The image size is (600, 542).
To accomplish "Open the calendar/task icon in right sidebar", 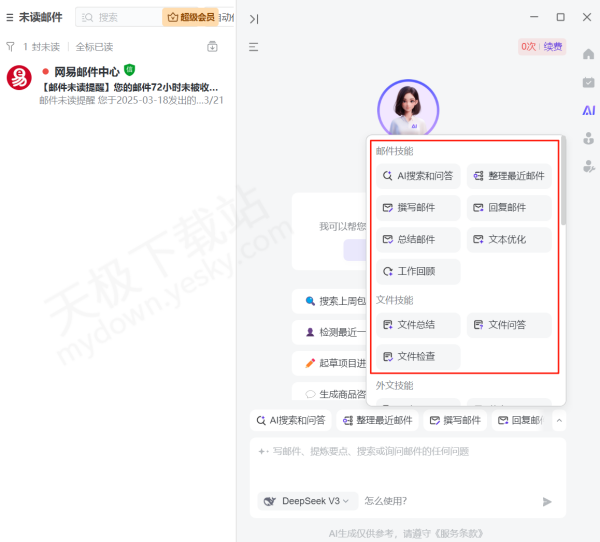I will 589,82.
